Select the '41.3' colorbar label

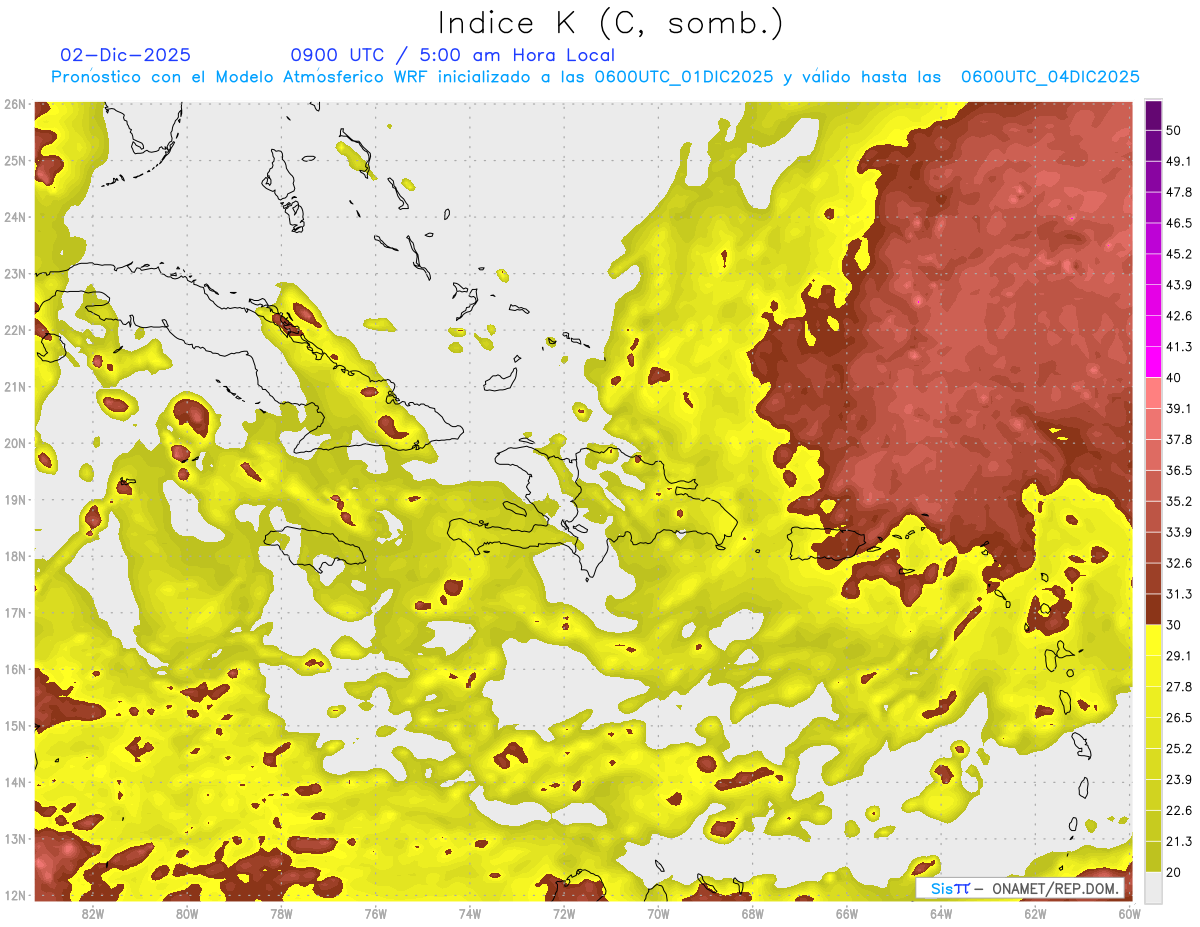[1178, 347]
